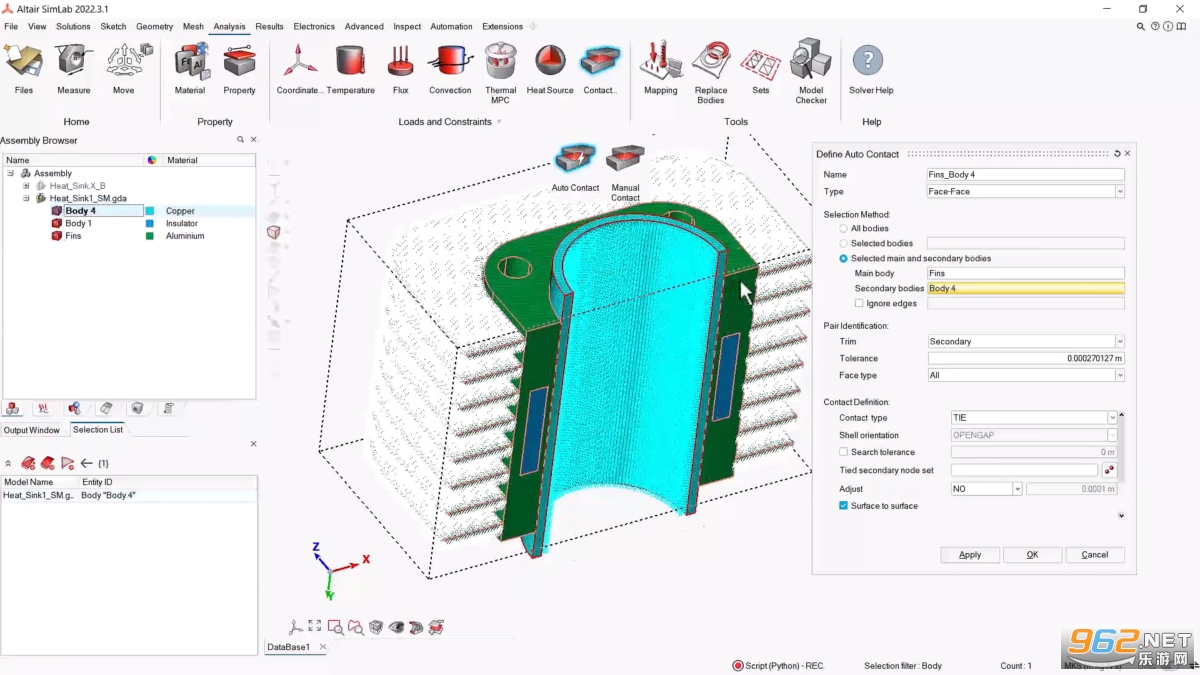Enable the Ignore edges checkbox
The width and height of the screenshot is (1200, 675).
coord(859,303)
